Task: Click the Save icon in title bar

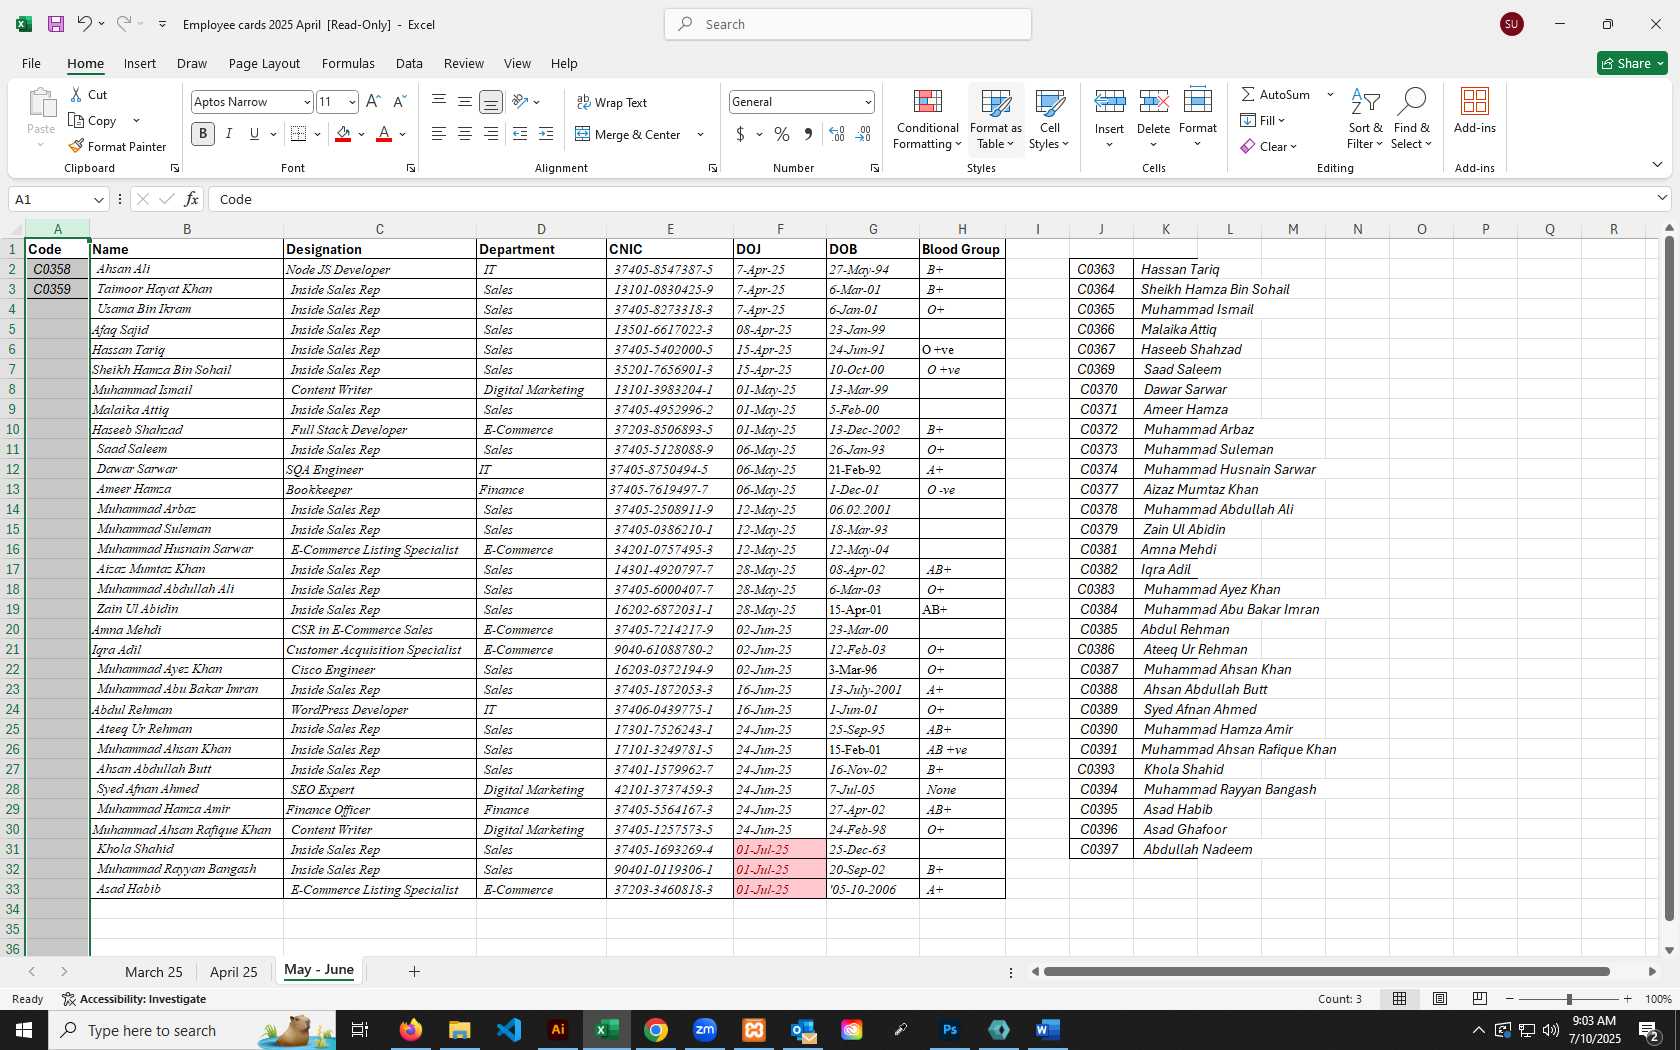Action: (56, 24)
